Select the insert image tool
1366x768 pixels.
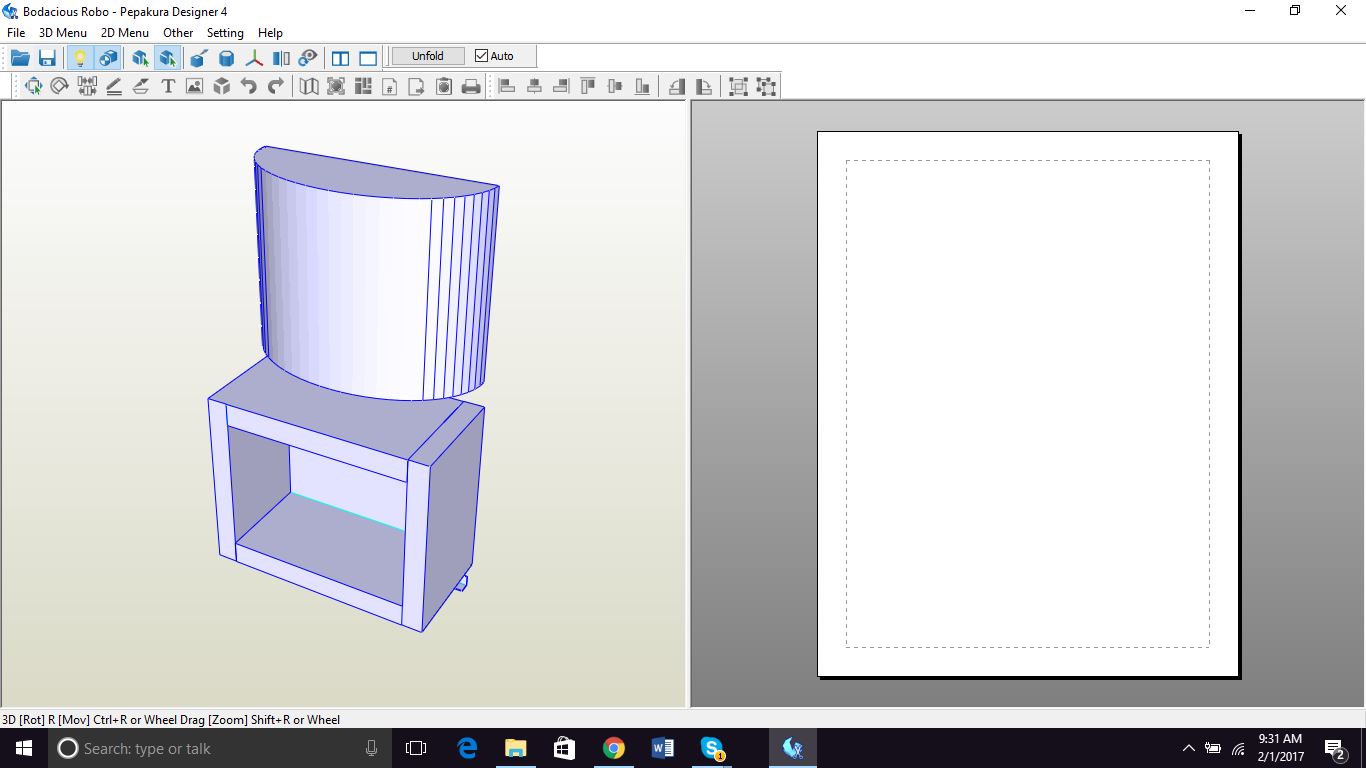coord(195,86)
